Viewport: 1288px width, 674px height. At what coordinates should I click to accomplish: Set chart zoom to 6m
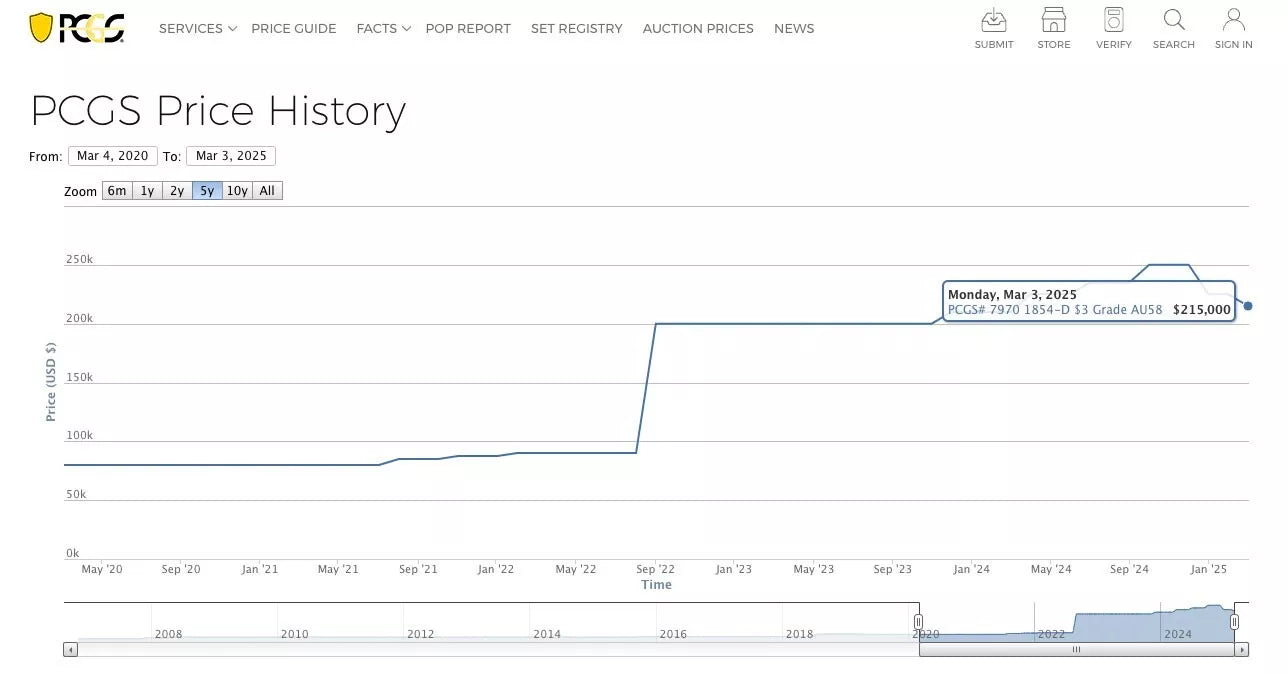pos(117,191)
